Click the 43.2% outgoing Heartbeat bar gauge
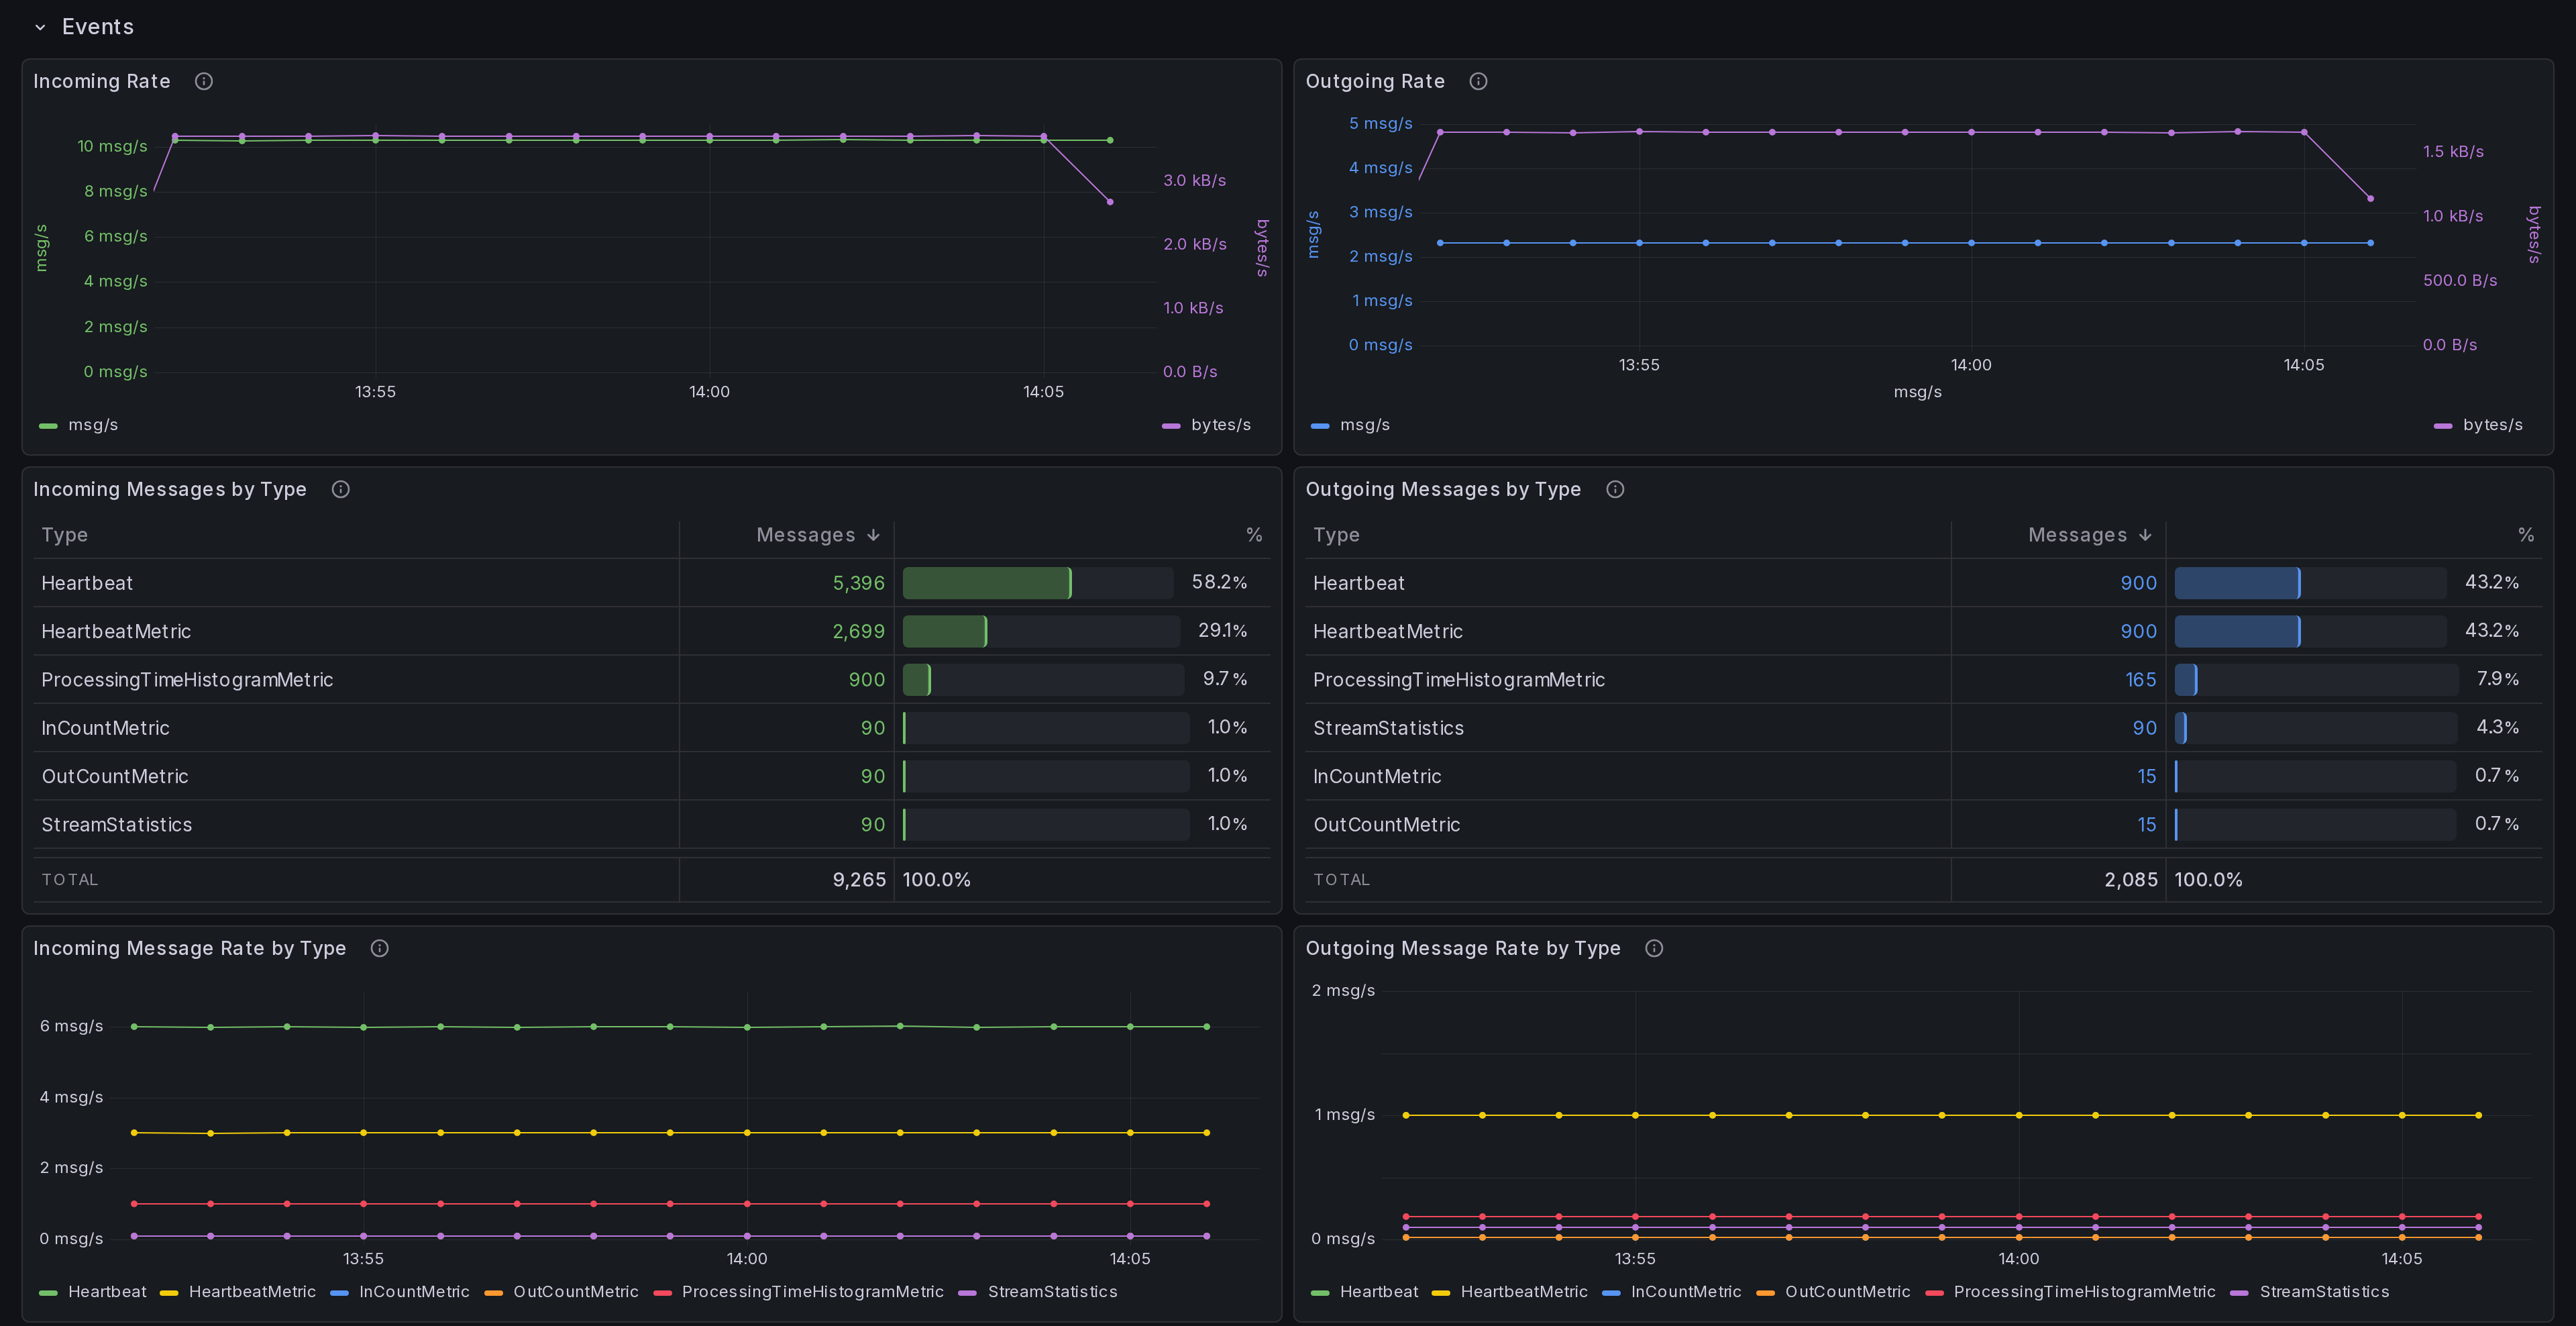The width and height of the screenshot is (2576, 1326). click(2310, 583)
